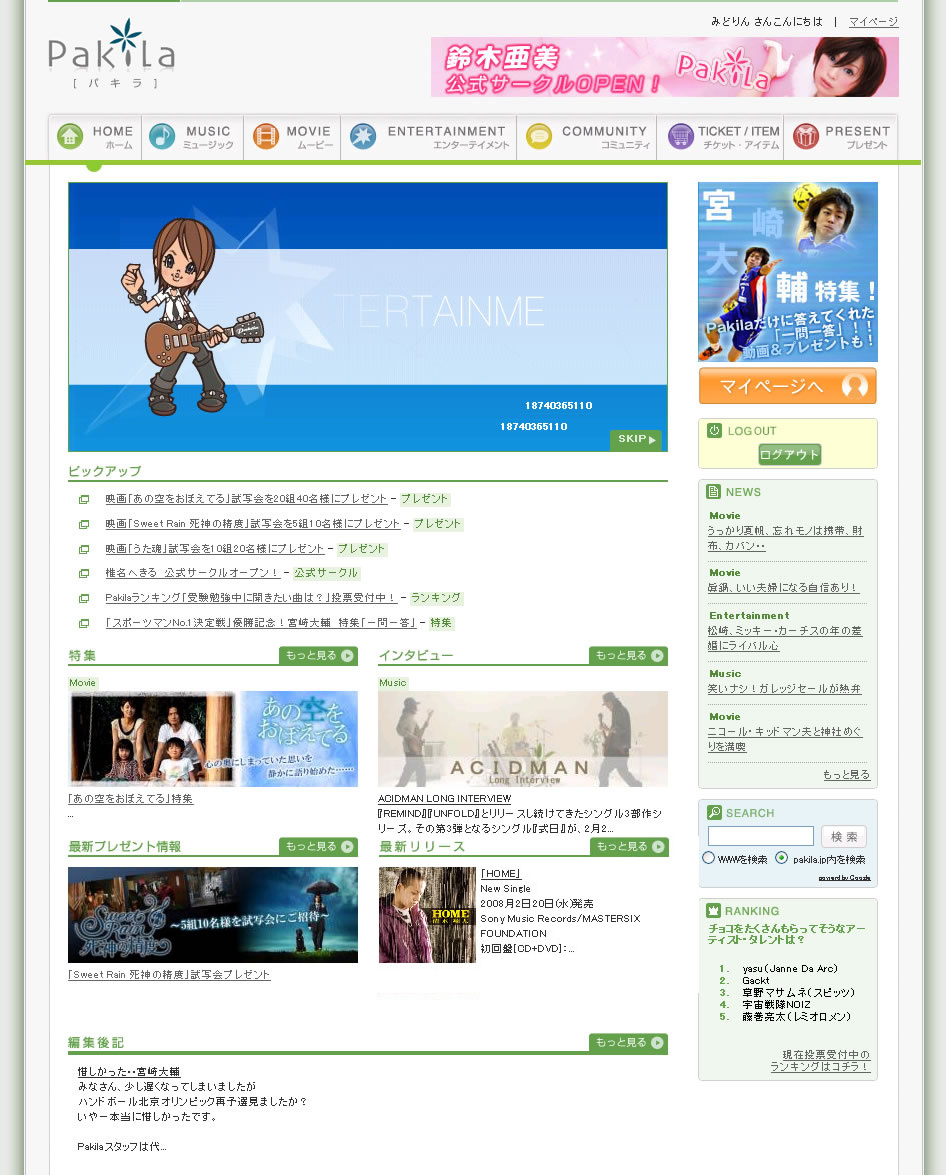Click もっと見る button in 最新リリース section
The height and width of the screenshot is (1175, 946).
tap(629, 847)
